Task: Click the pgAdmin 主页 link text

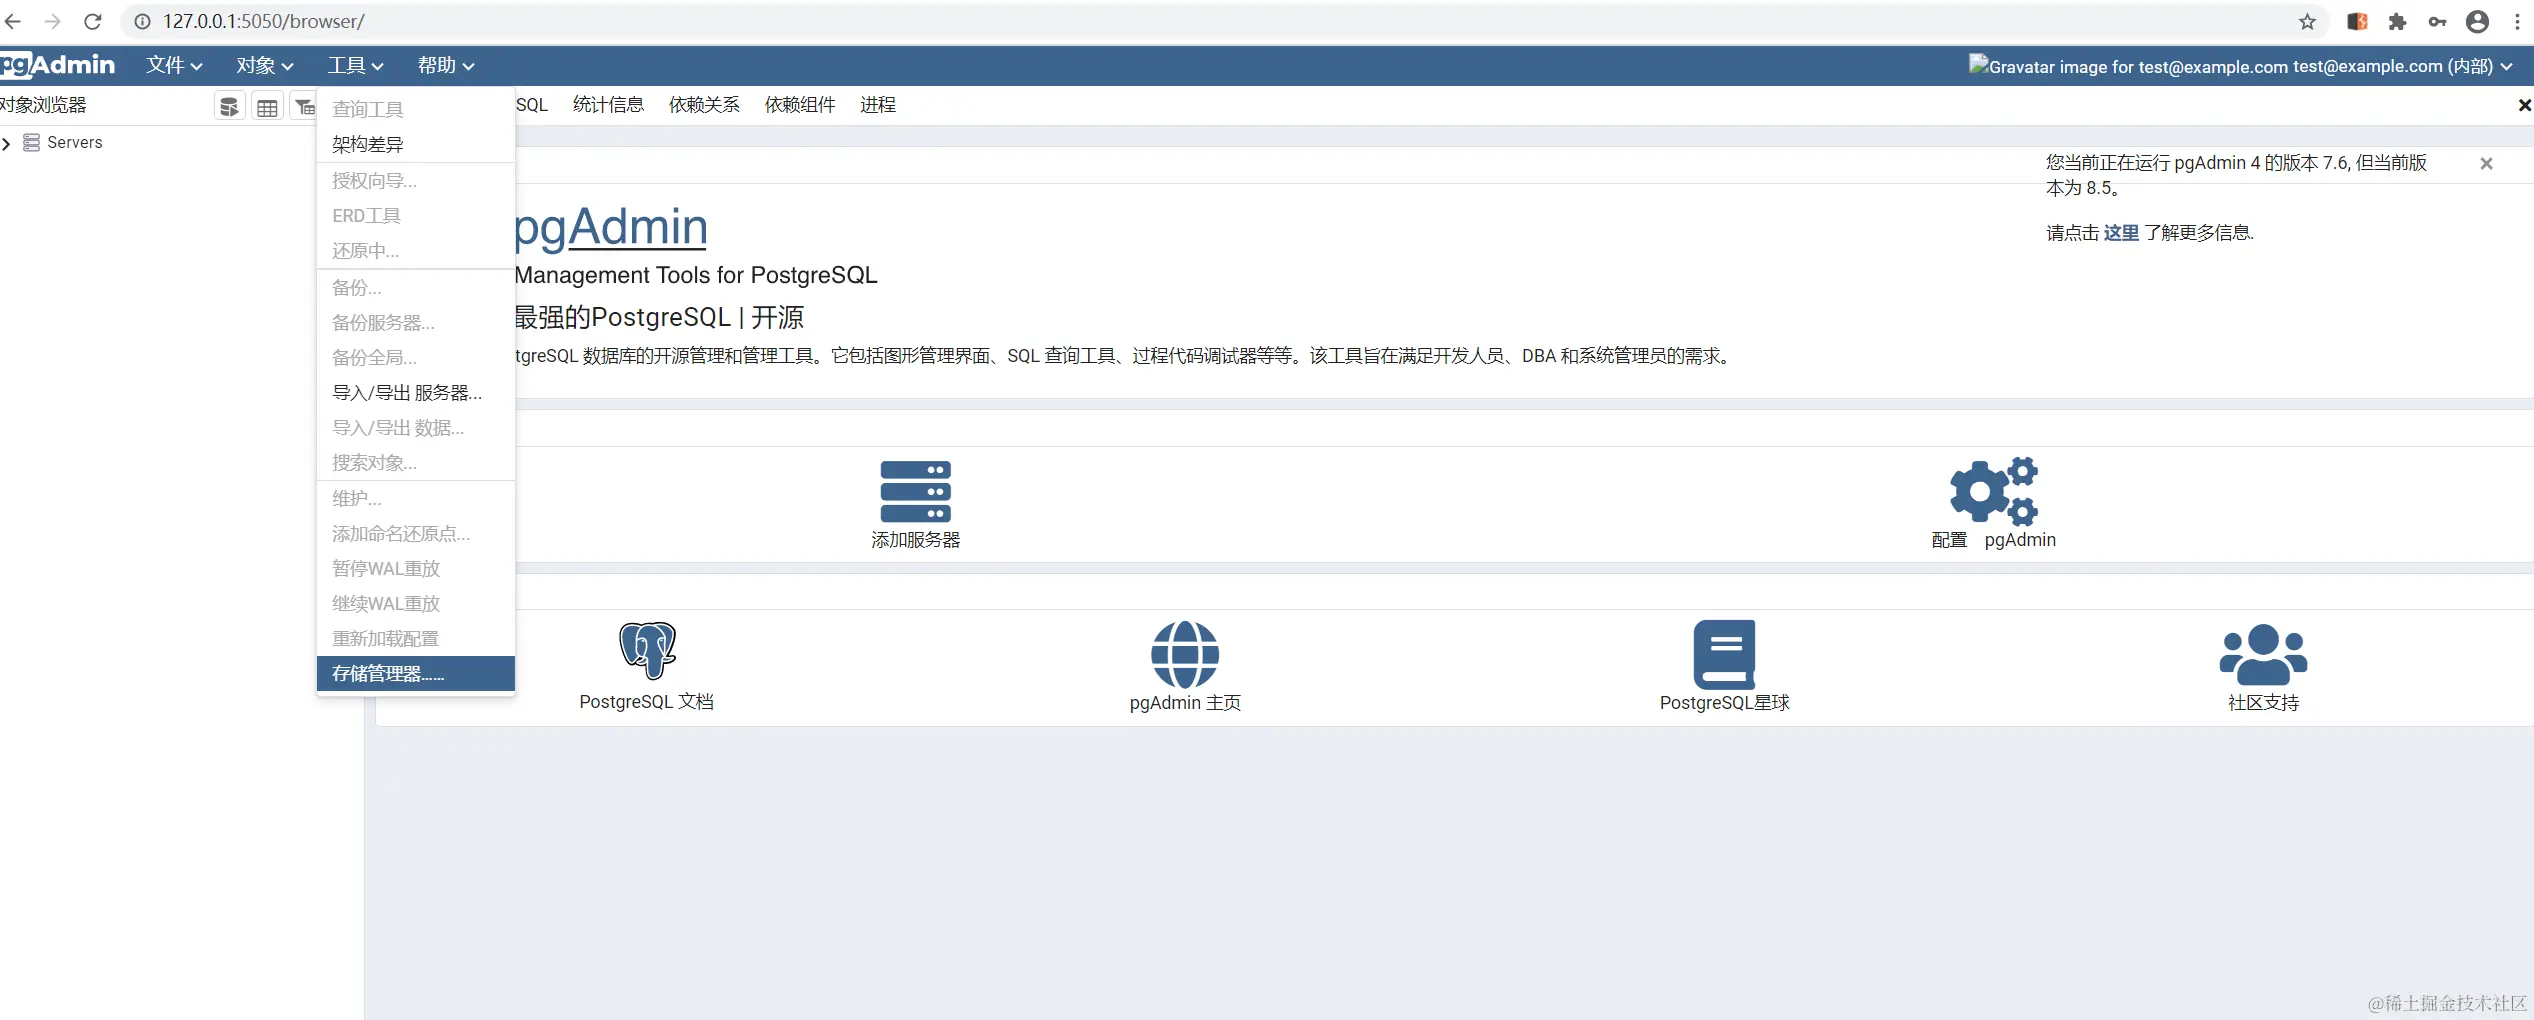Action: click(1185, 703)
